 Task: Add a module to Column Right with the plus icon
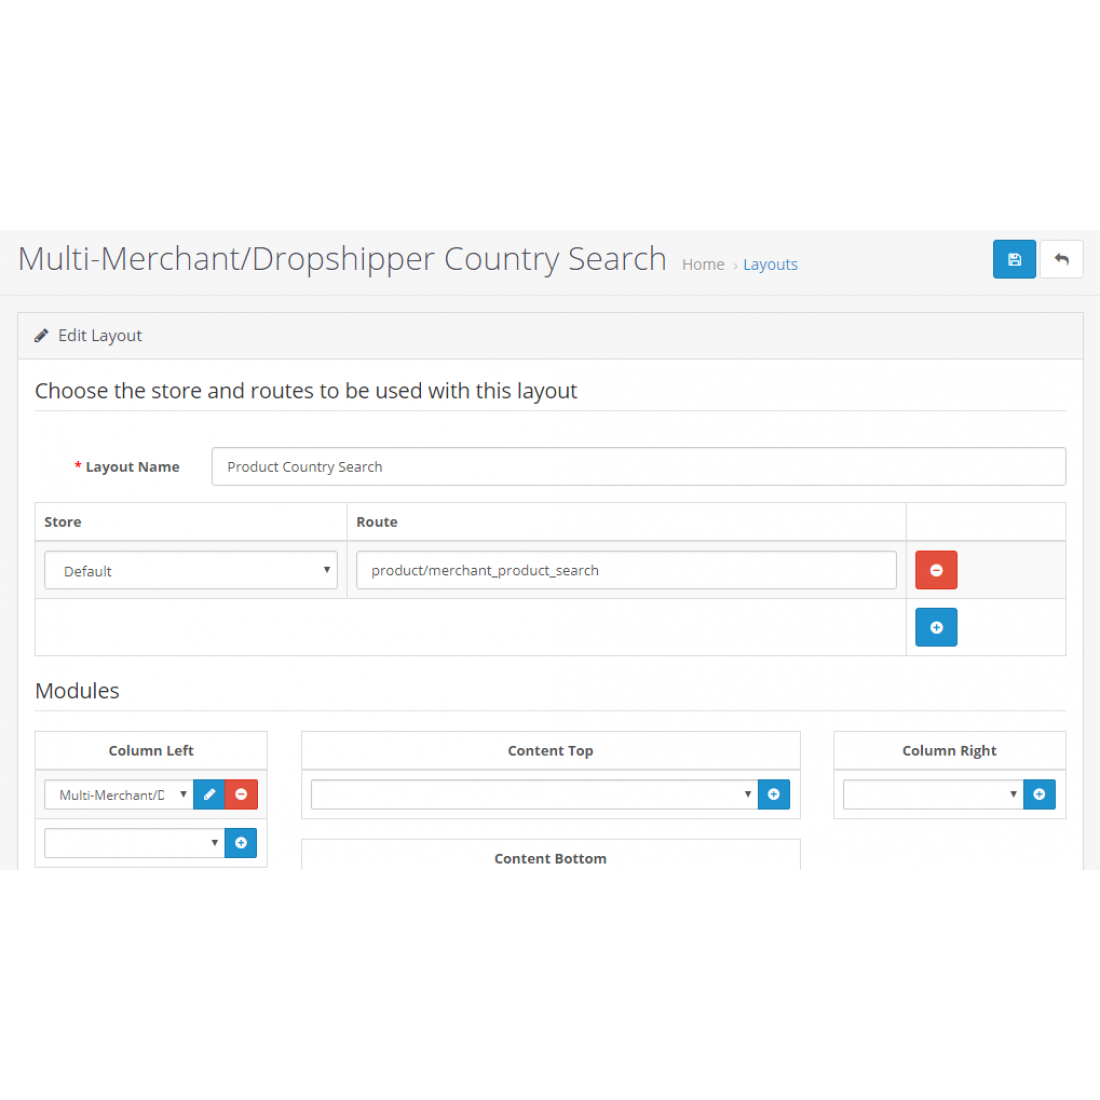1039,794
